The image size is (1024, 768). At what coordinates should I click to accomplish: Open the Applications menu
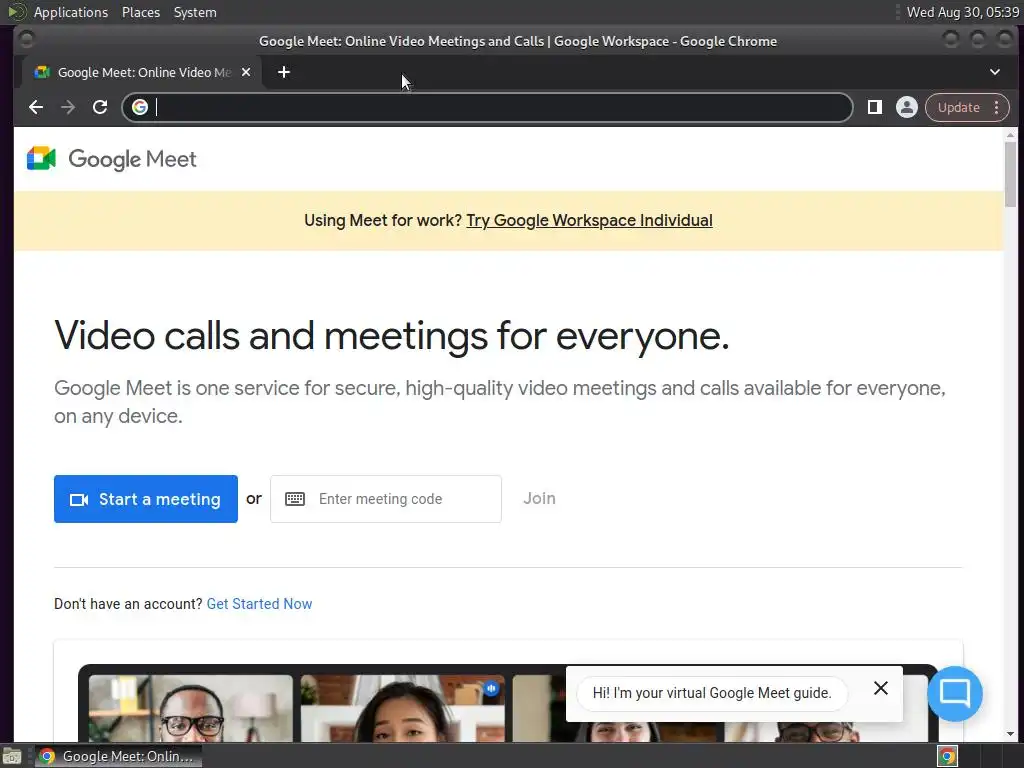point(71,12)
